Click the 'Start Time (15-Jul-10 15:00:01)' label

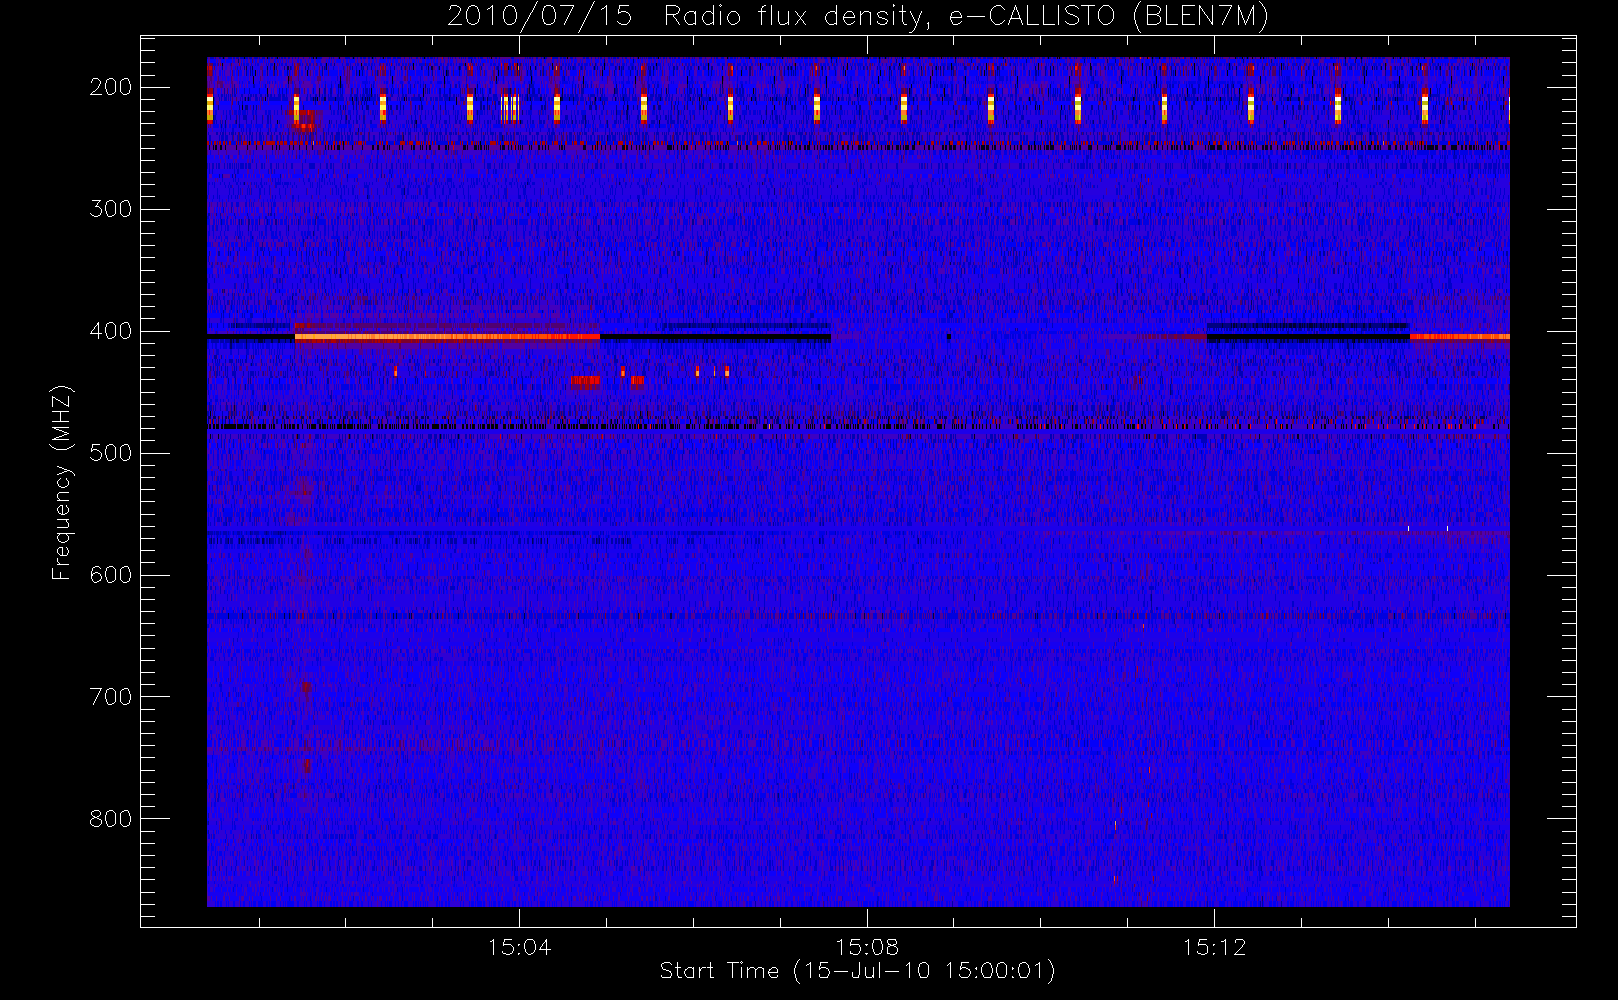tap(858, 971)
